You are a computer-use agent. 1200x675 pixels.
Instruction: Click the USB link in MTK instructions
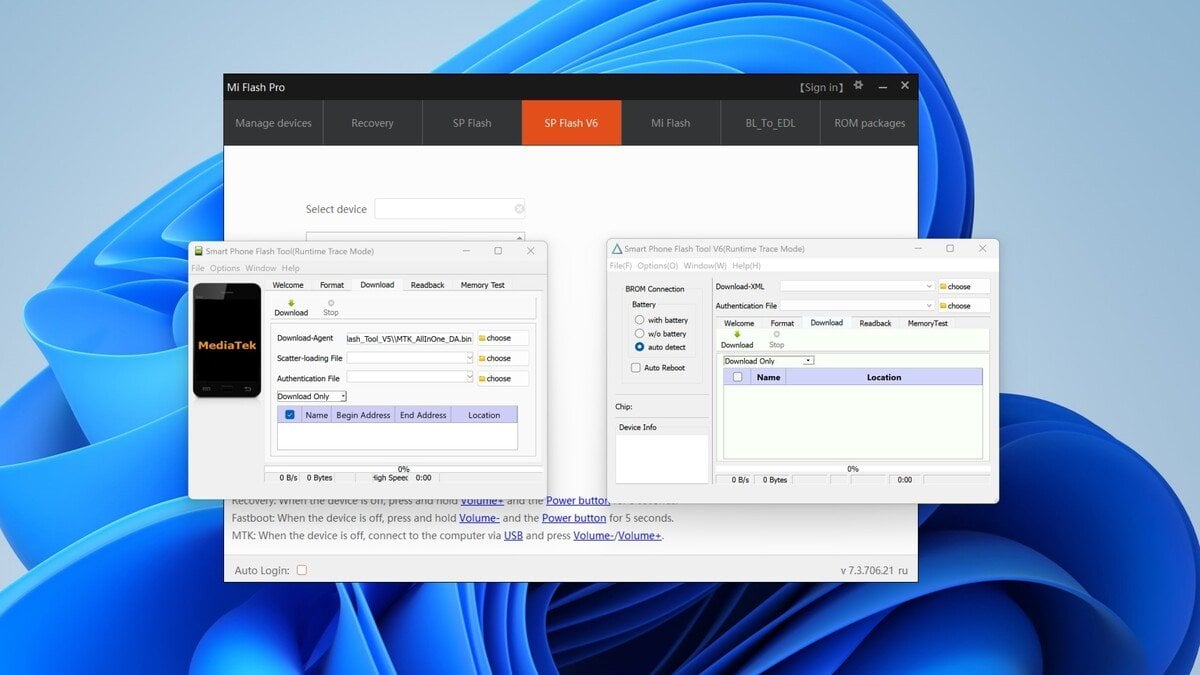point(513,536)
